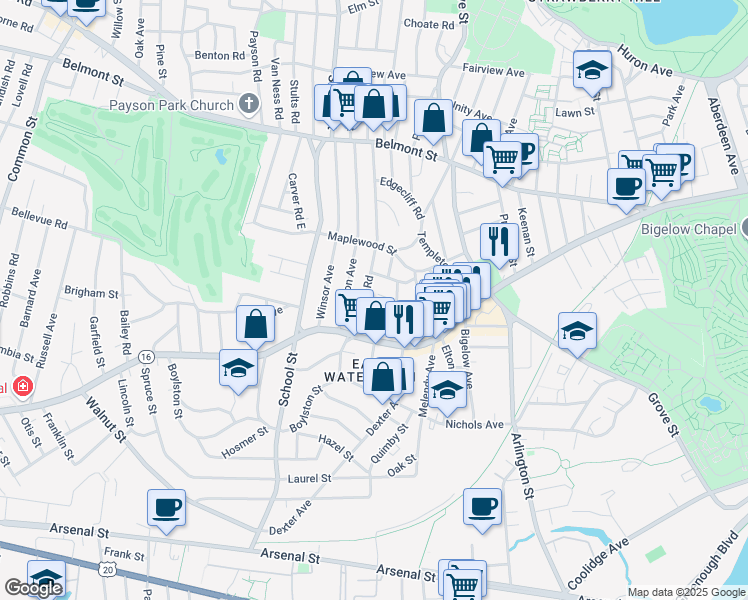This screenshot has height=600, width=748.
Task: Open the cafe marker near Arlington St
Action: 482,506
